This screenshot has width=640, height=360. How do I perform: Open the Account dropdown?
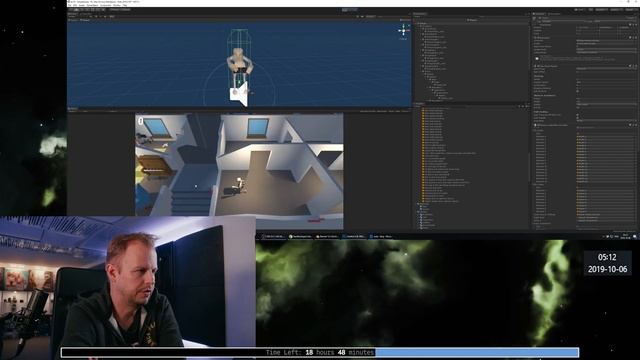click(x=602, y=9)
